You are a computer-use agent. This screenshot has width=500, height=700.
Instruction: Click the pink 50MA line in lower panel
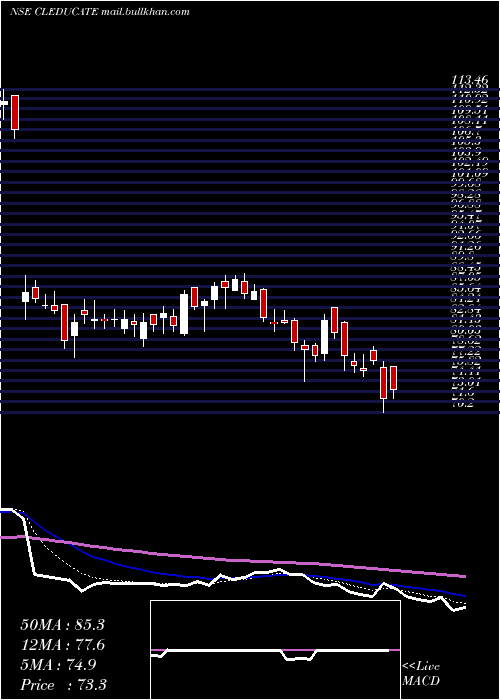[232, 559]
